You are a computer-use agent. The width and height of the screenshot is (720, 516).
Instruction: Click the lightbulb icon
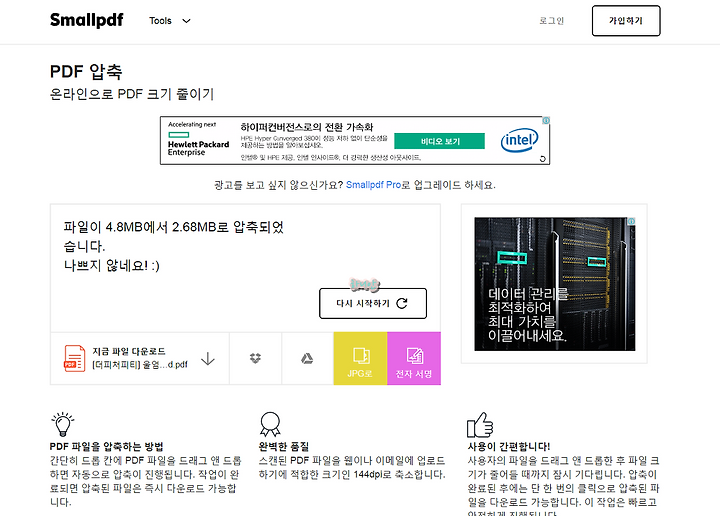pyautogui.click(x=63, y=424)
